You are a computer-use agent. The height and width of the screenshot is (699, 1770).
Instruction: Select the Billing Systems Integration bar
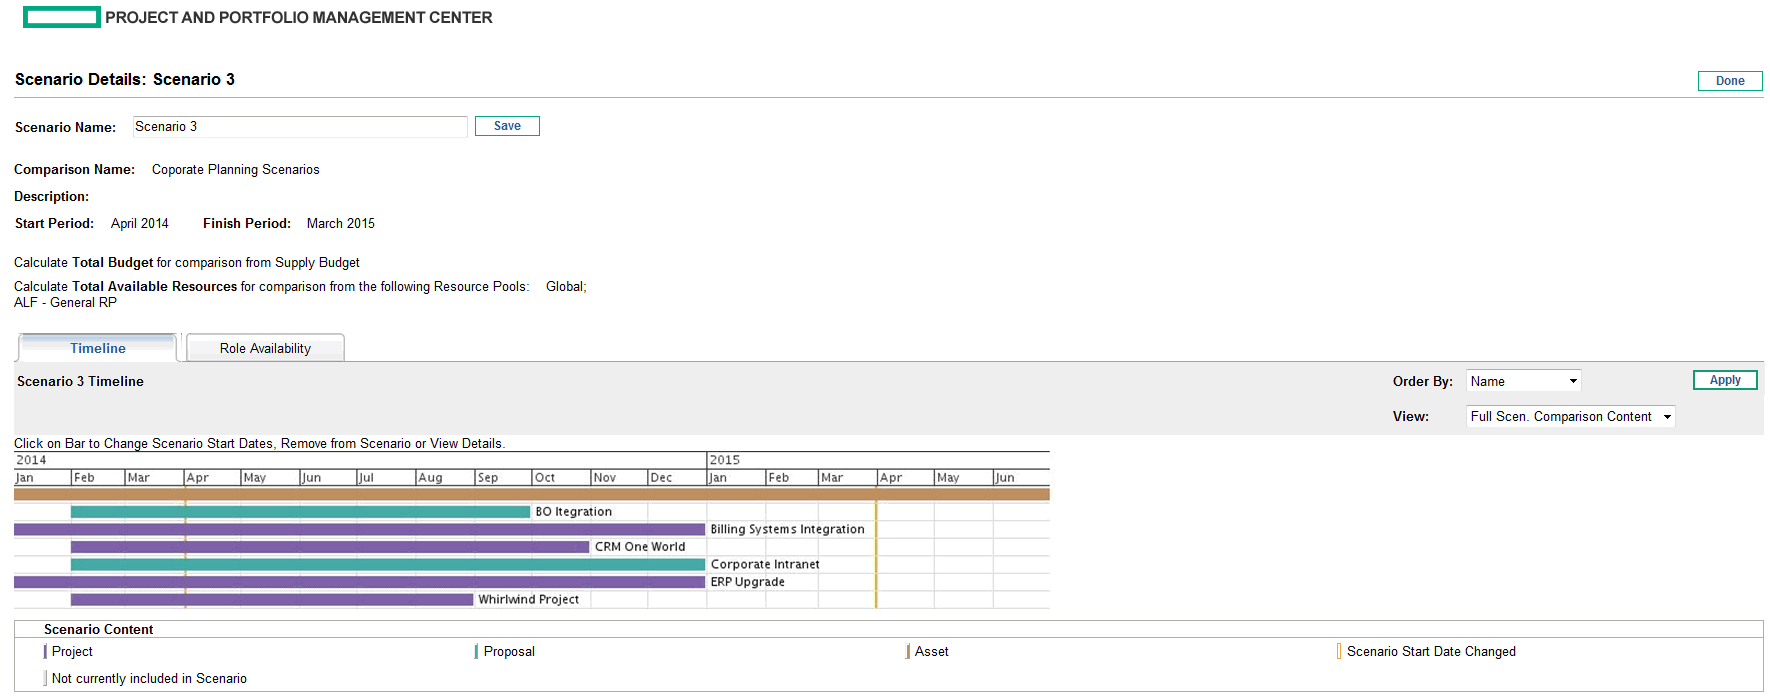[x=360, y=529]
